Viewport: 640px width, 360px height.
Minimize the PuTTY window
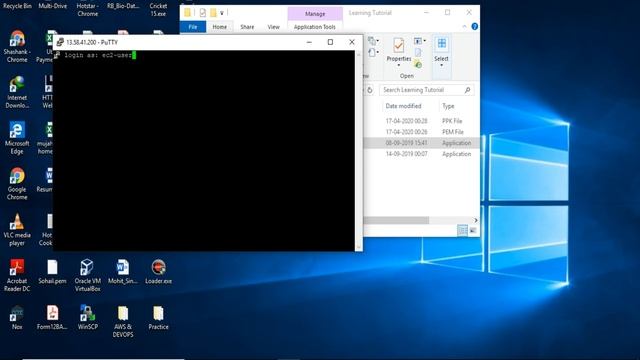click(309, 42)
